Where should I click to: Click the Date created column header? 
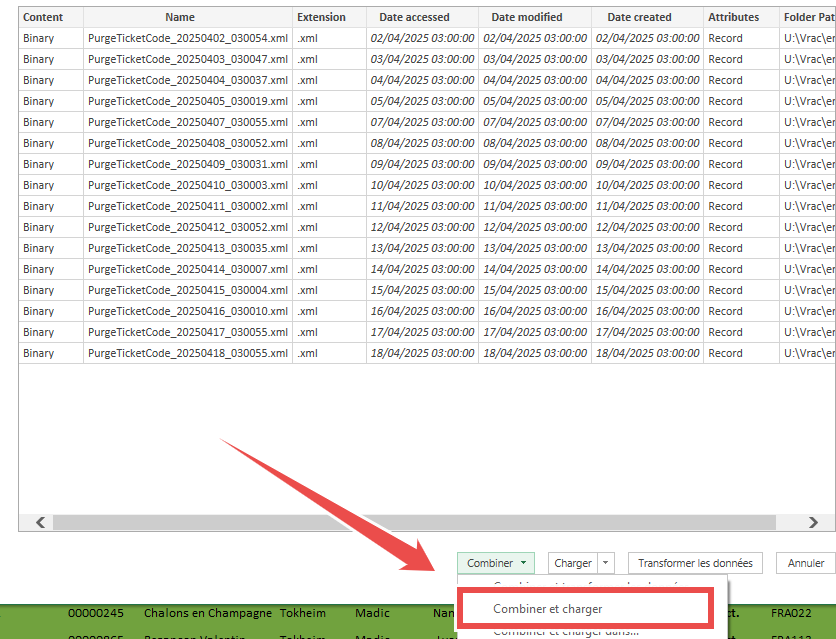click(639, 17)
